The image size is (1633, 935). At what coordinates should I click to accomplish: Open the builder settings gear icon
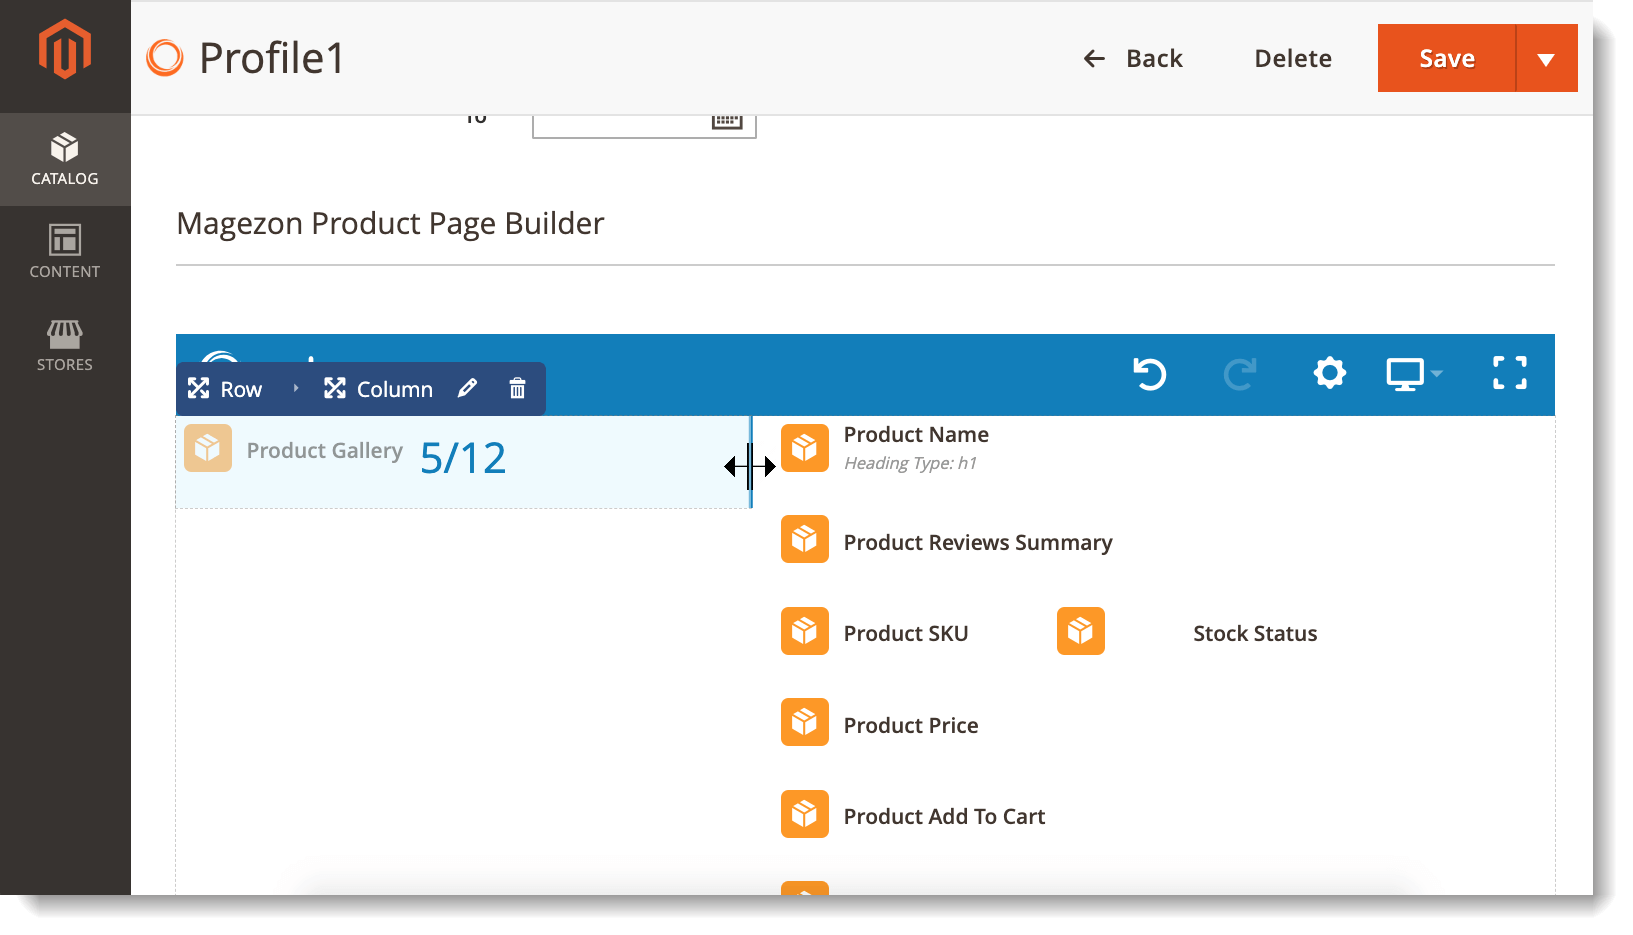(x=1329, y=373)
